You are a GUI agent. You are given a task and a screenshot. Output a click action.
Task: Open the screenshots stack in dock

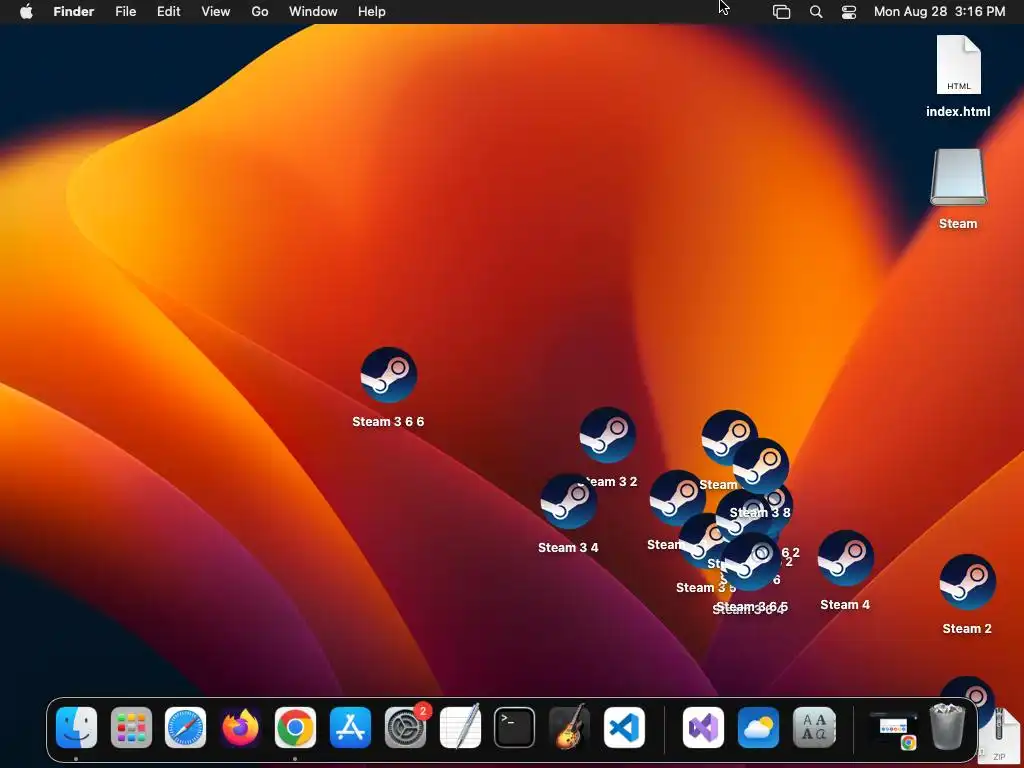coord(894,729)
